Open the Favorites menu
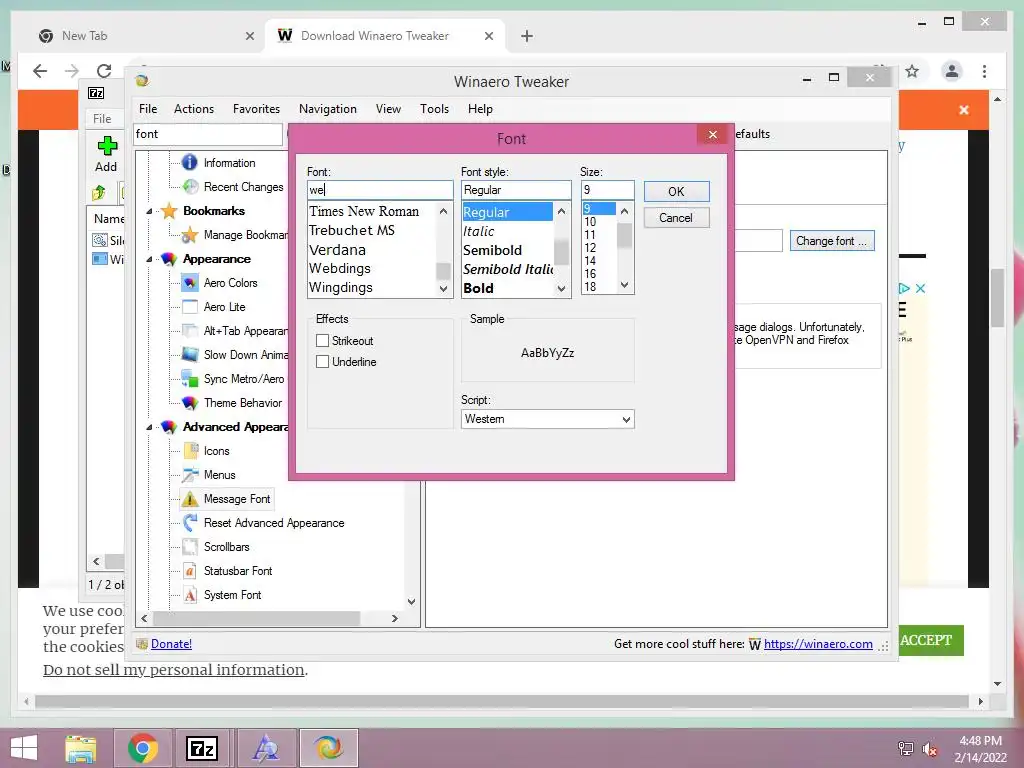 point(256,109)
